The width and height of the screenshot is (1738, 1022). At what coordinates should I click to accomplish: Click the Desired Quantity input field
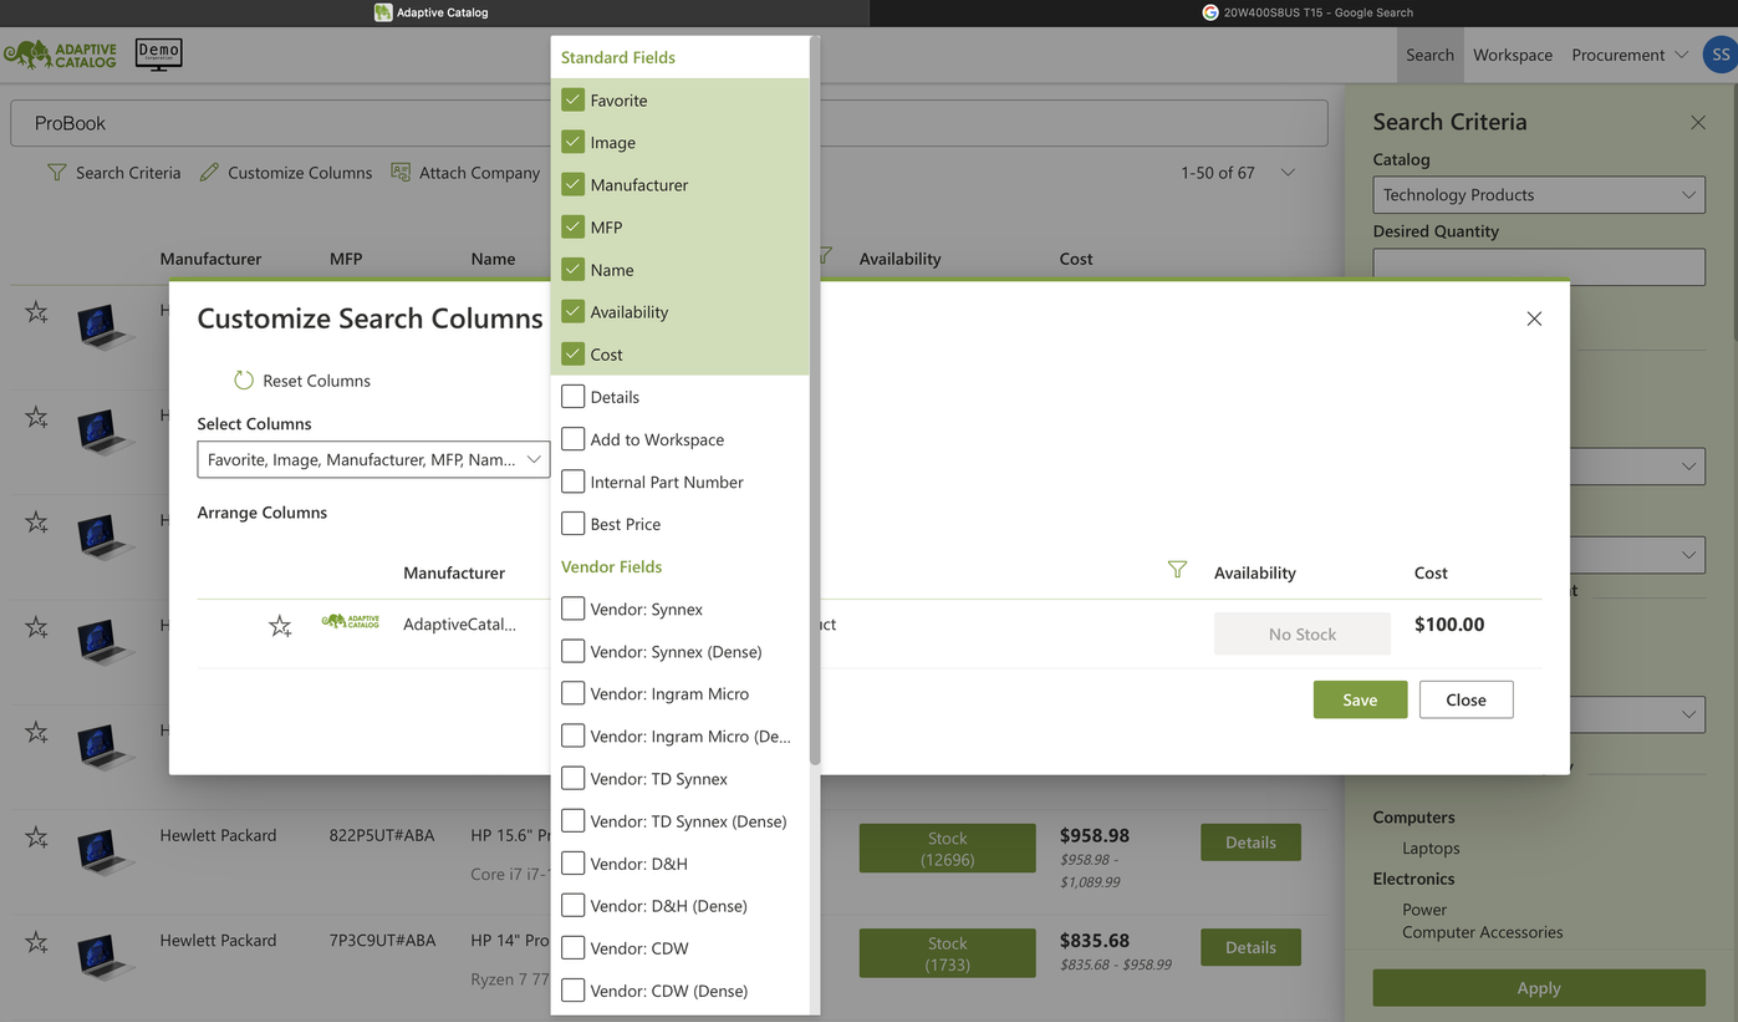click(x=1538, y=267)
